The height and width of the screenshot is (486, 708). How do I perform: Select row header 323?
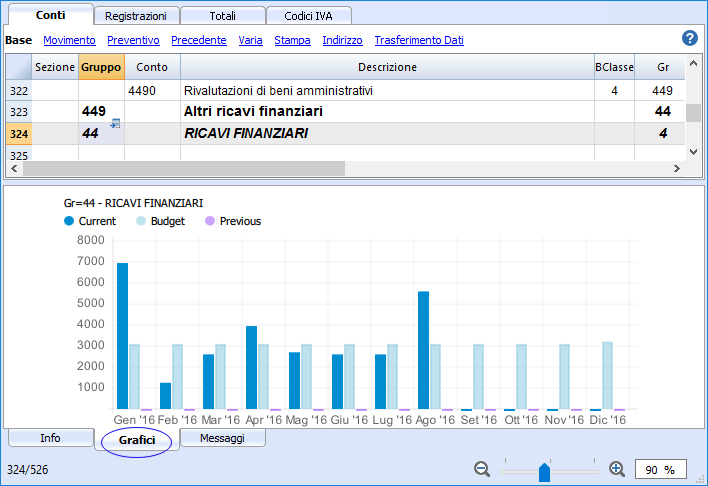click(19, 112)
